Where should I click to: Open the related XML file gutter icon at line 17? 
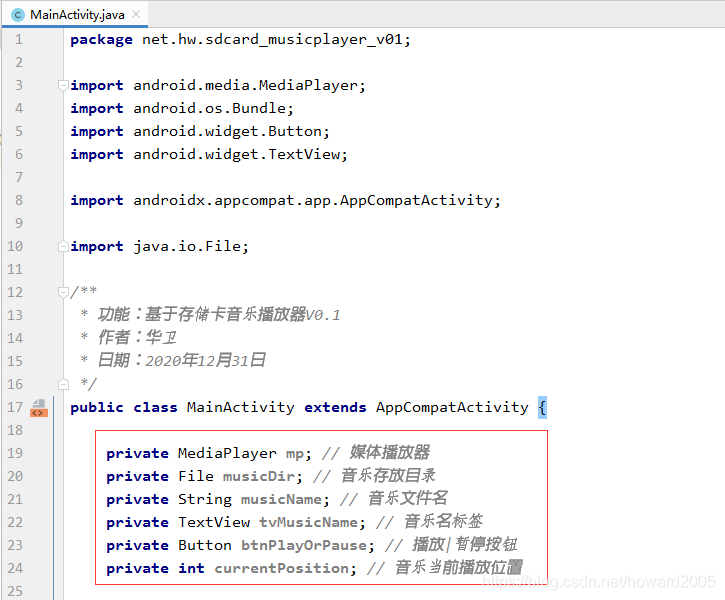tap(39, 408)
